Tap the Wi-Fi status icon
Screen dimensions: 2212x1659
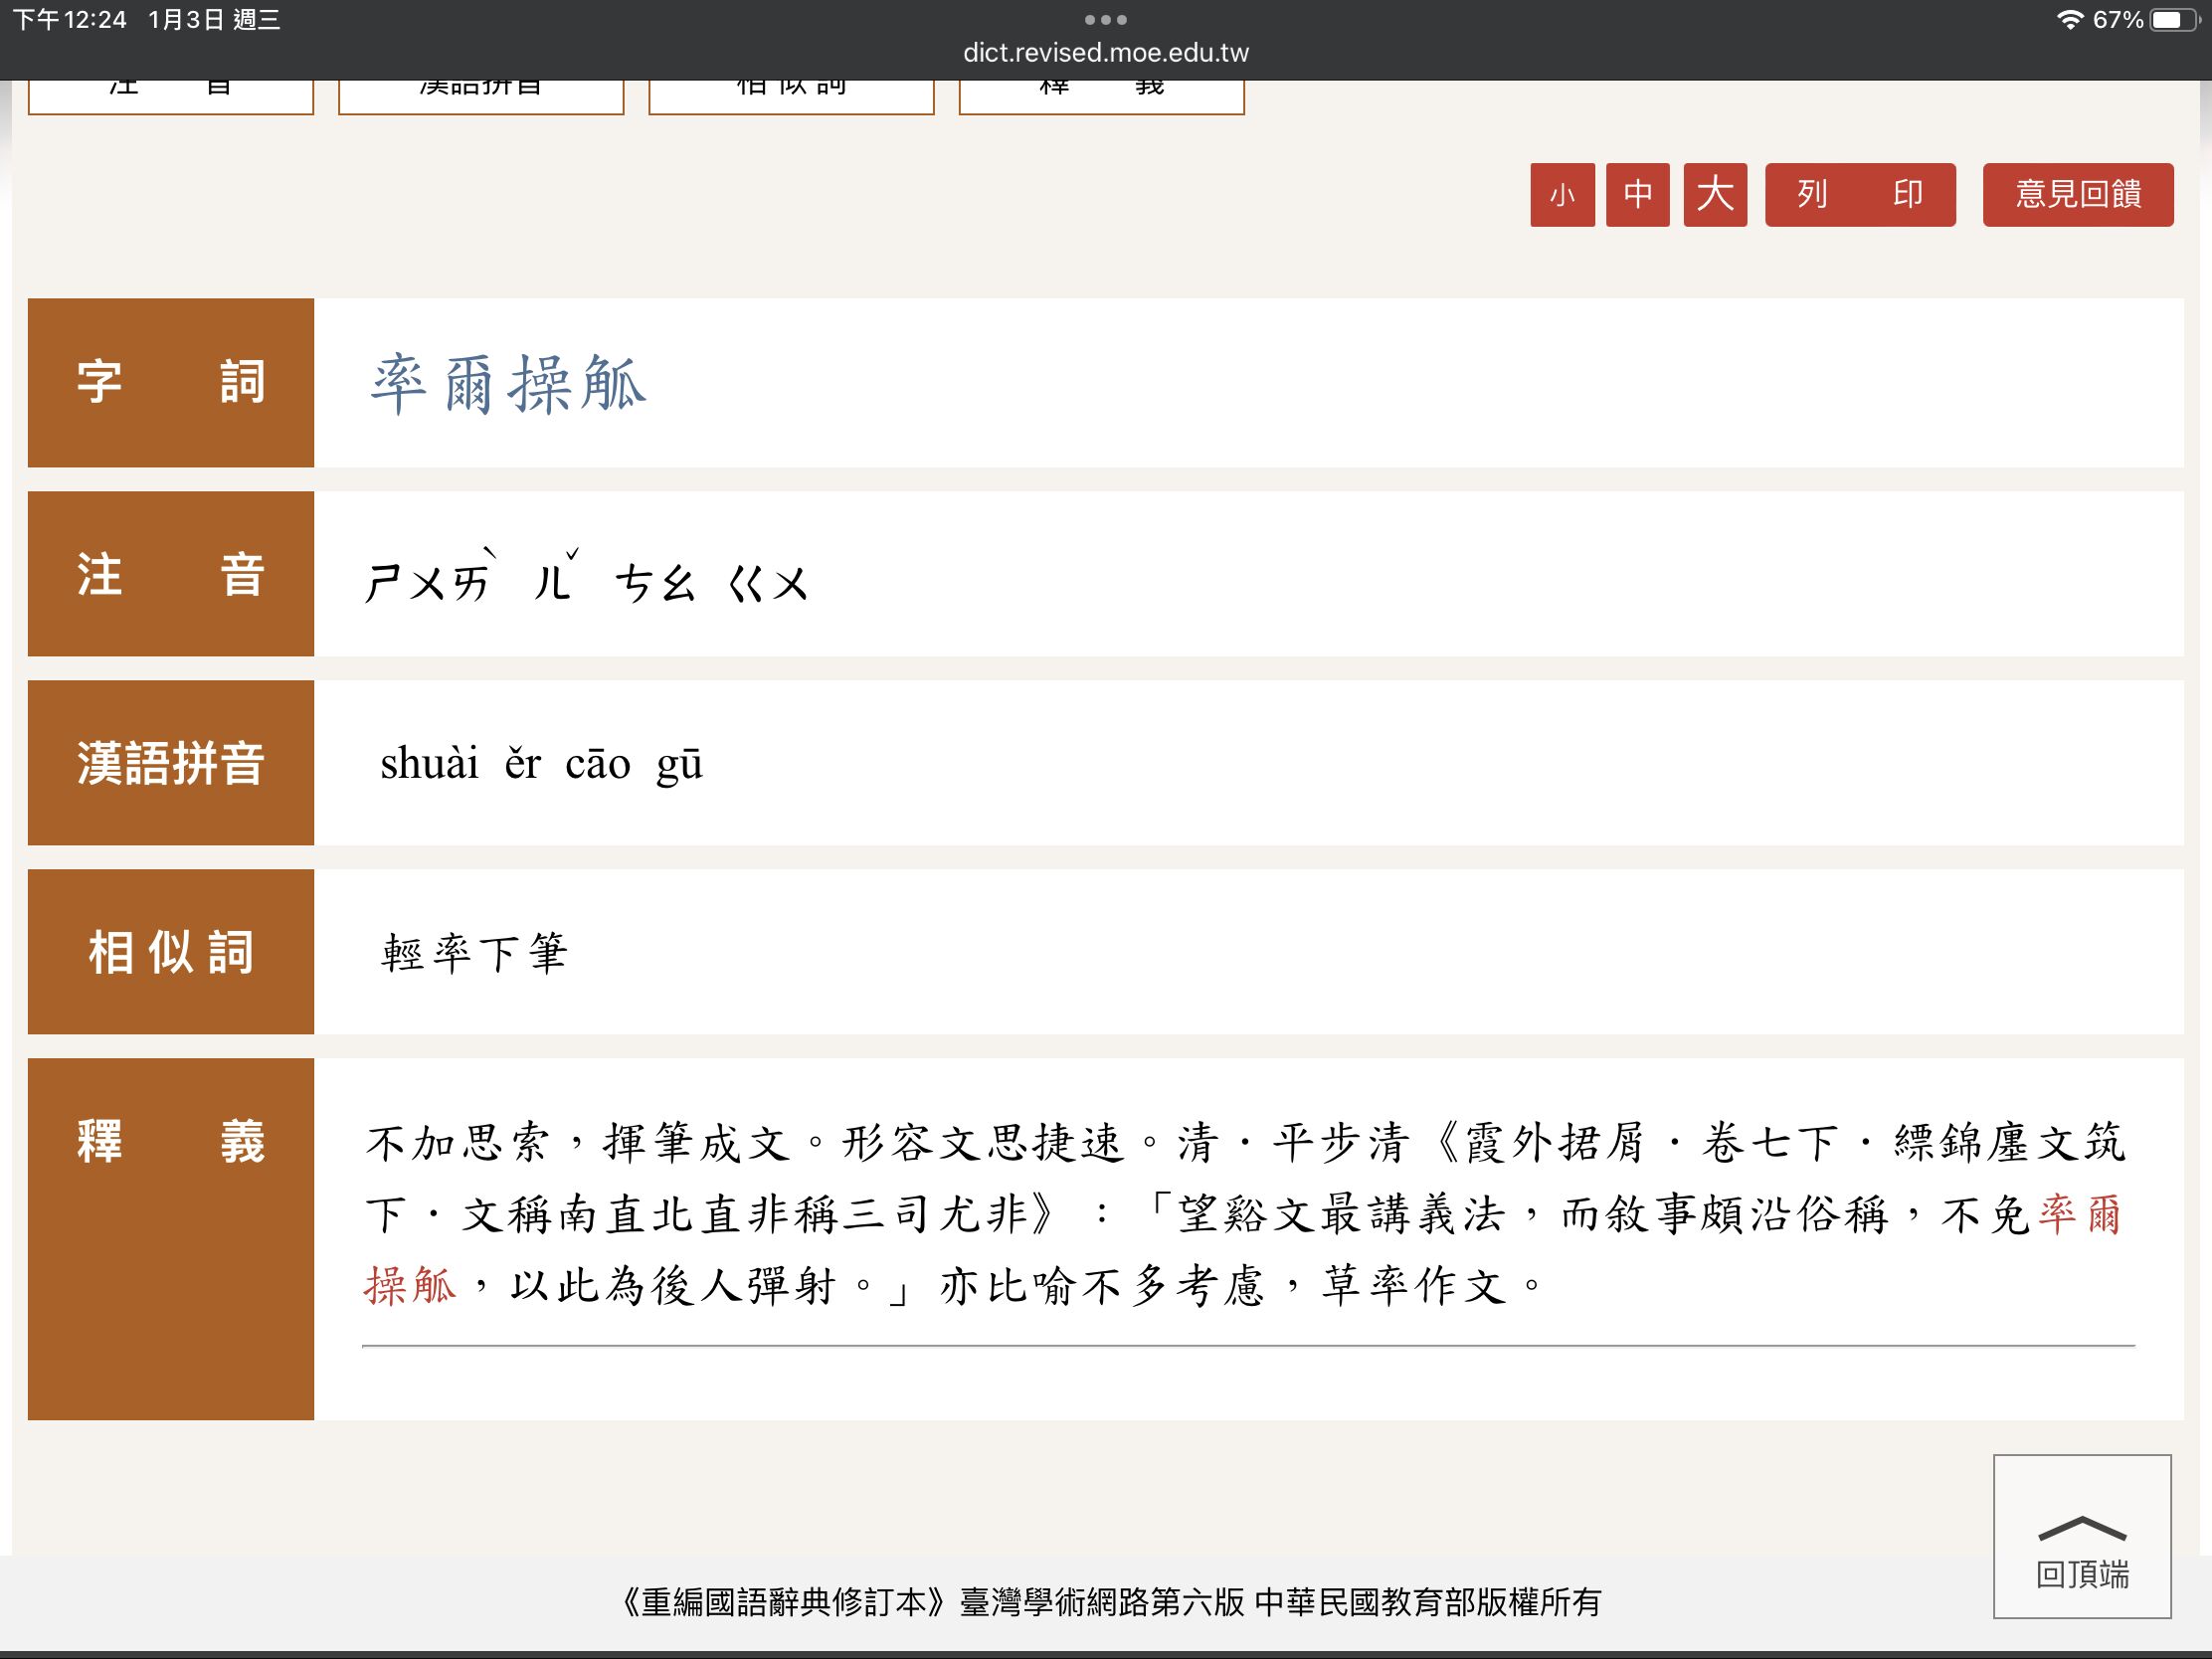pyautogui.click(x=2069, y=20)
